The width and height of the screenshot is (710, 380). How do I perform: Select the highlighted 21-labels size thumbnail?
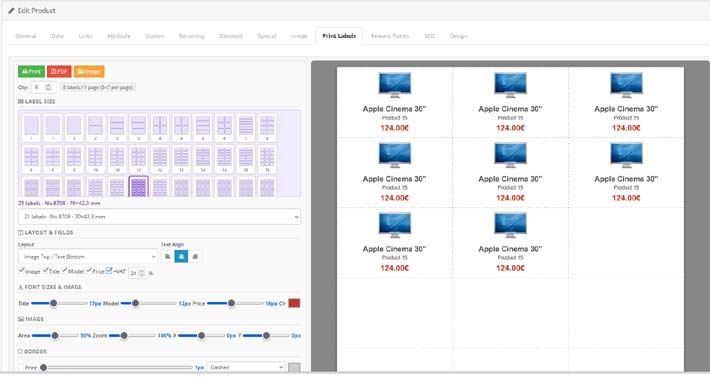[x=139, y=187]
